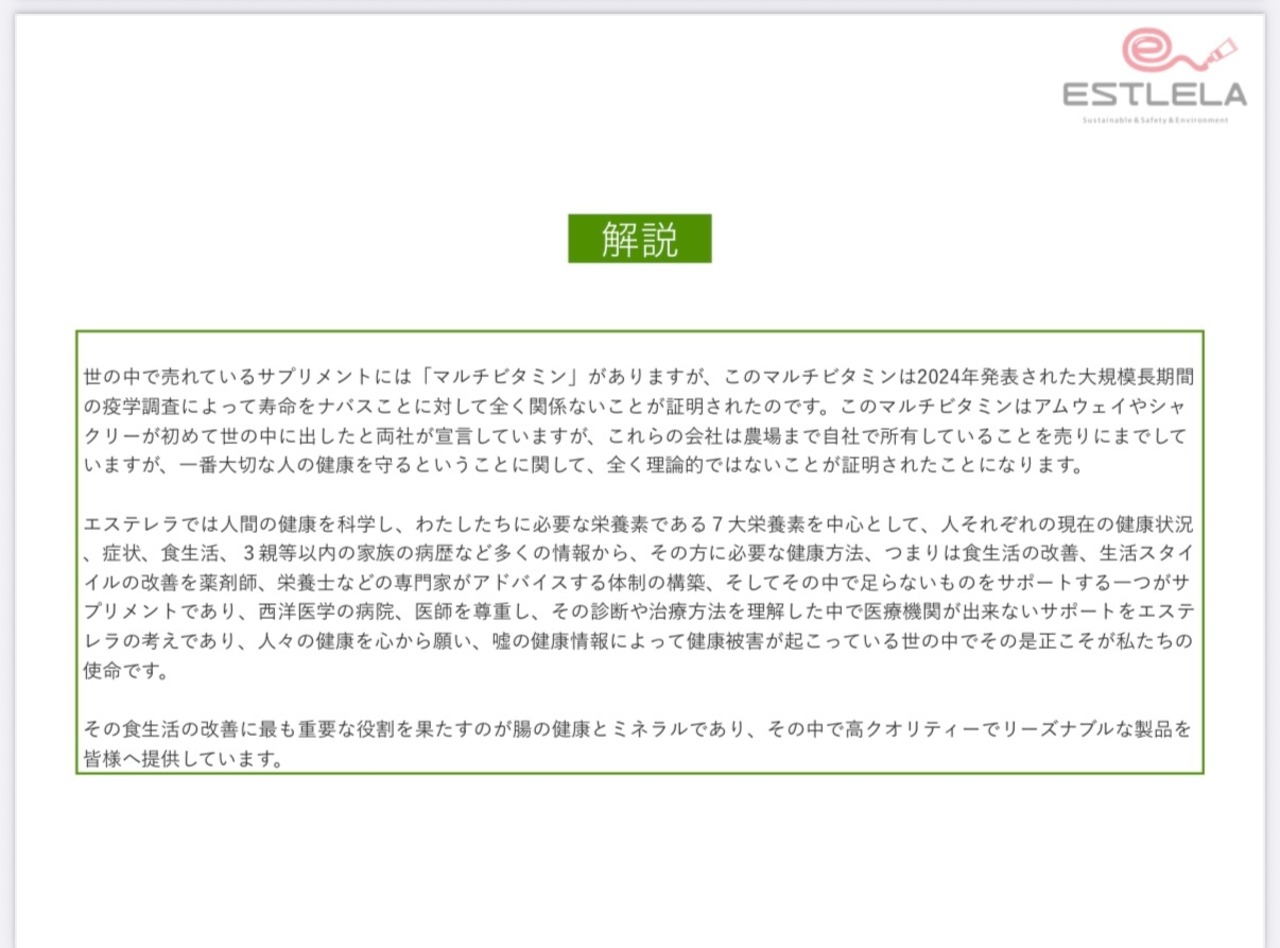1280x948 pixels.
Task: Click the paragraph starting with エステレラでは人間の健康
Action: pyautogui.click(x=639, y=597)
